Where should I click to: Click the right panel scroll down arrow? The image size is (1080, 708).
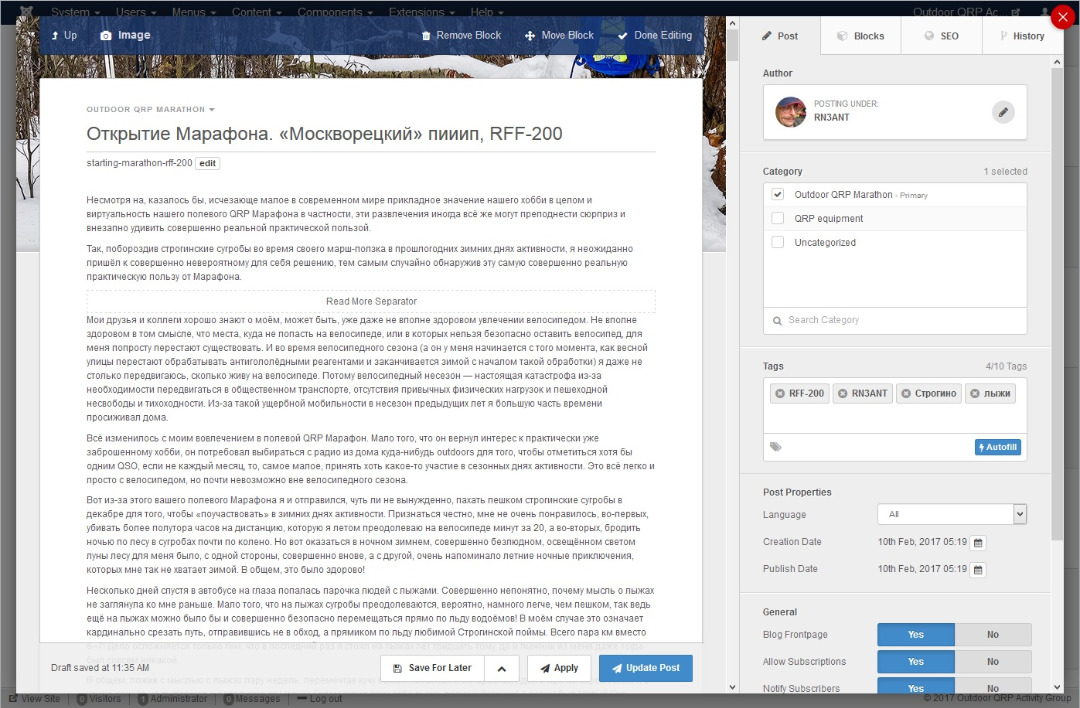[x=1057, y=687]
